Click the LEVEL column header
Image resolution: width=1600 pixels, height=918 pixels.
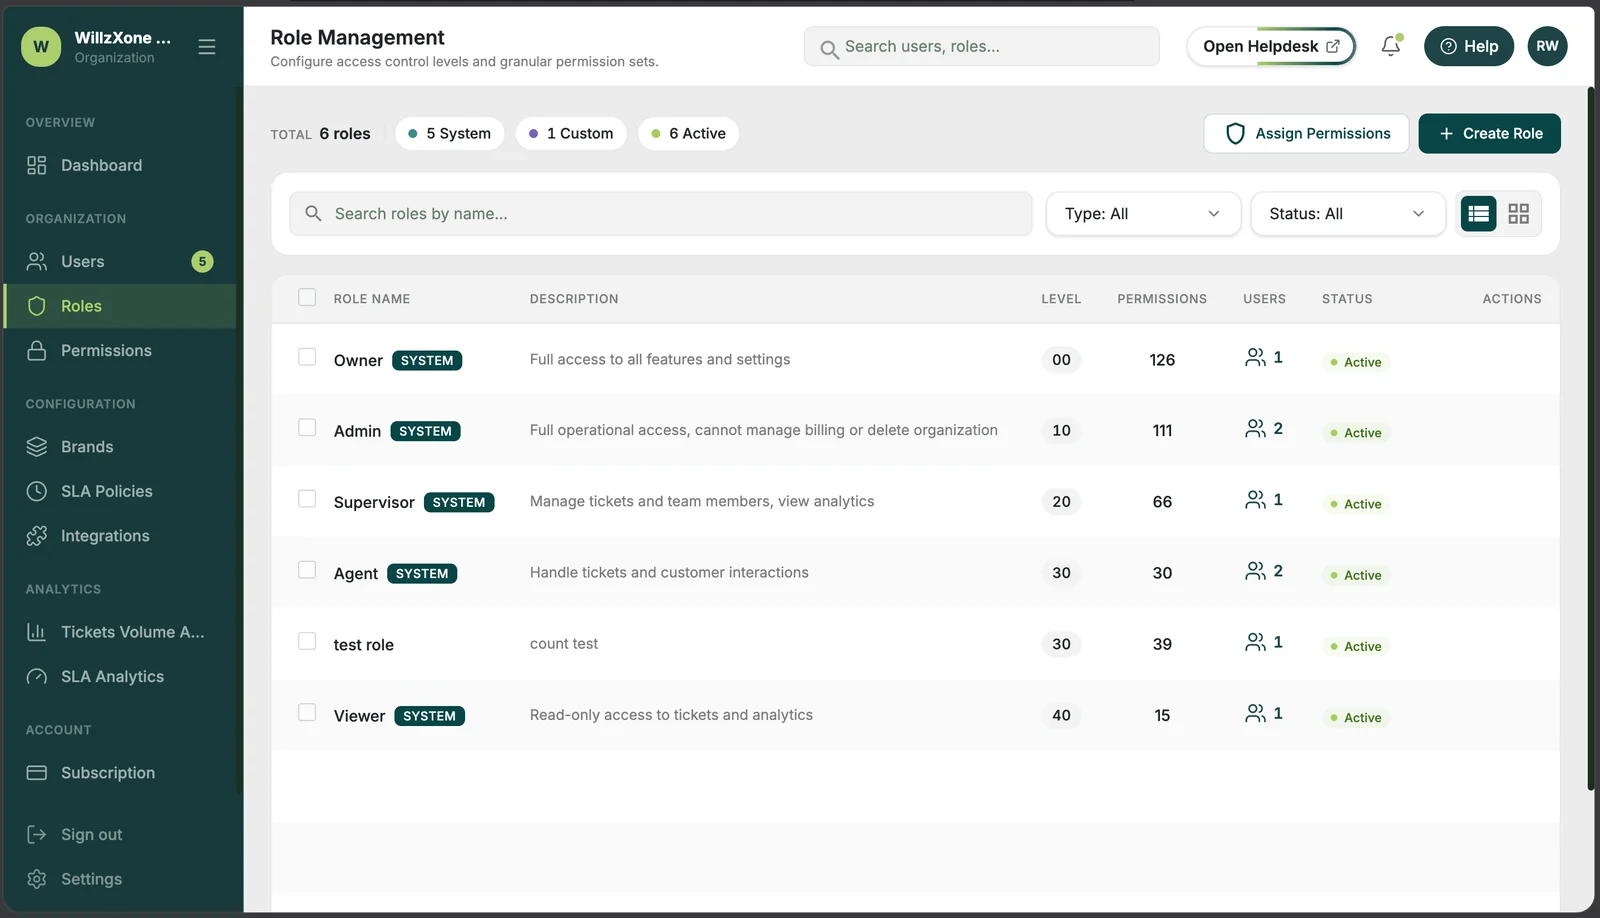1061,299
